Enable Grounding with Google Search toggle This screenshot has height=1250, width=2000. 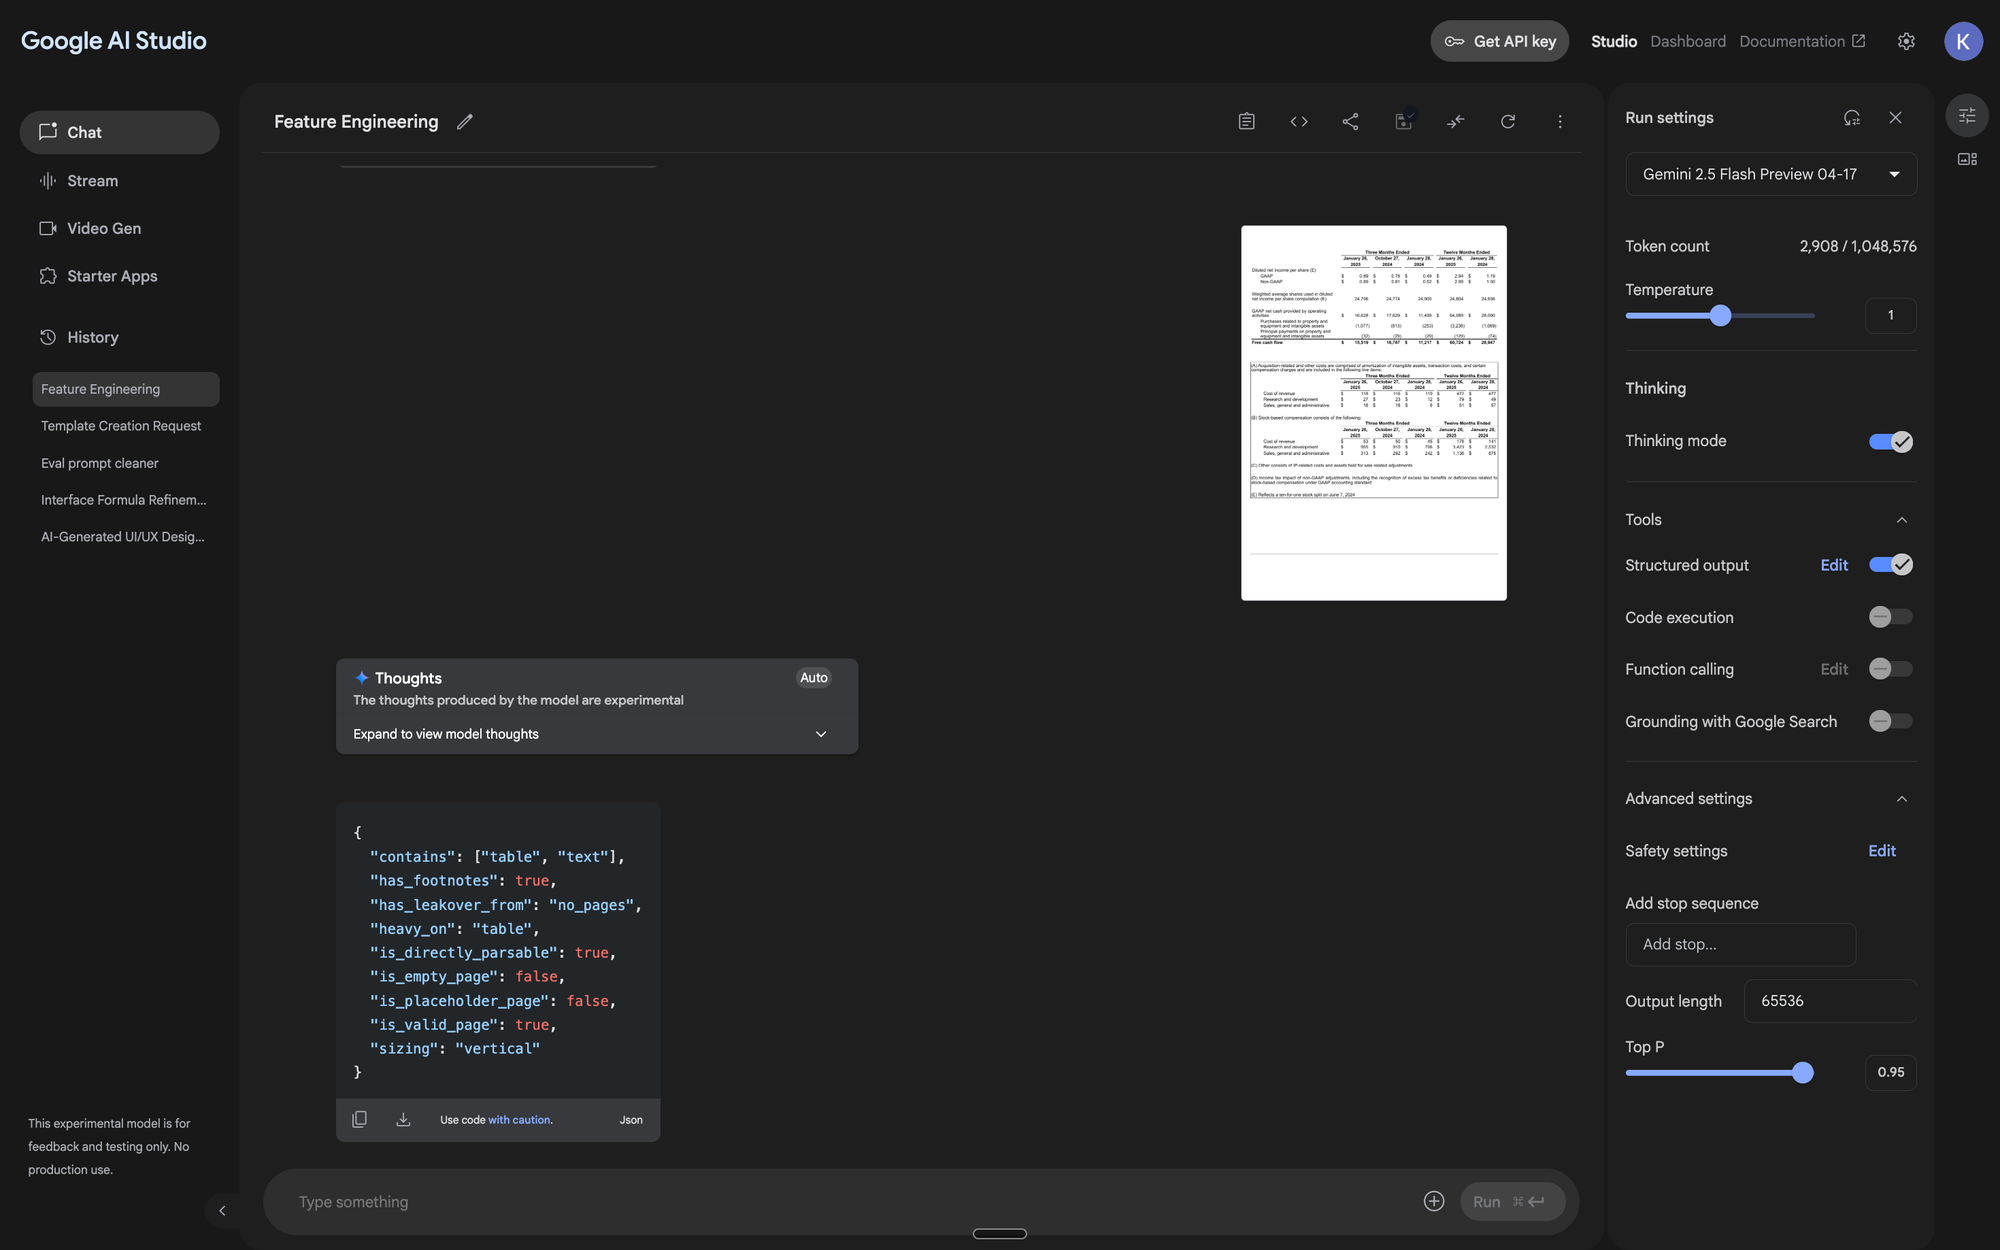point(1891,721)
